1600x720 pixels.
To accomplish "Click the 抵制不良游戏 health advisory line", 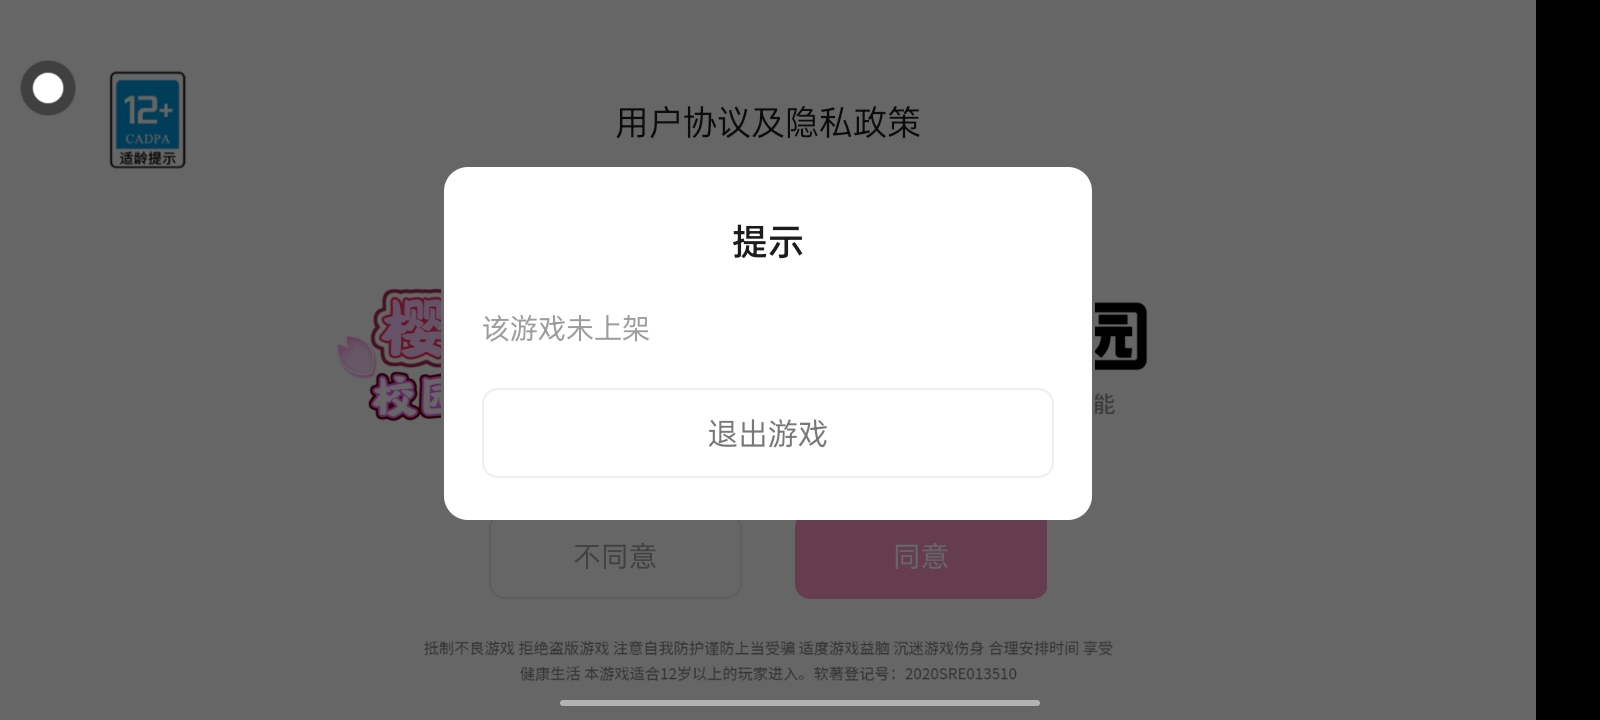I will click(x=768, y=648).
